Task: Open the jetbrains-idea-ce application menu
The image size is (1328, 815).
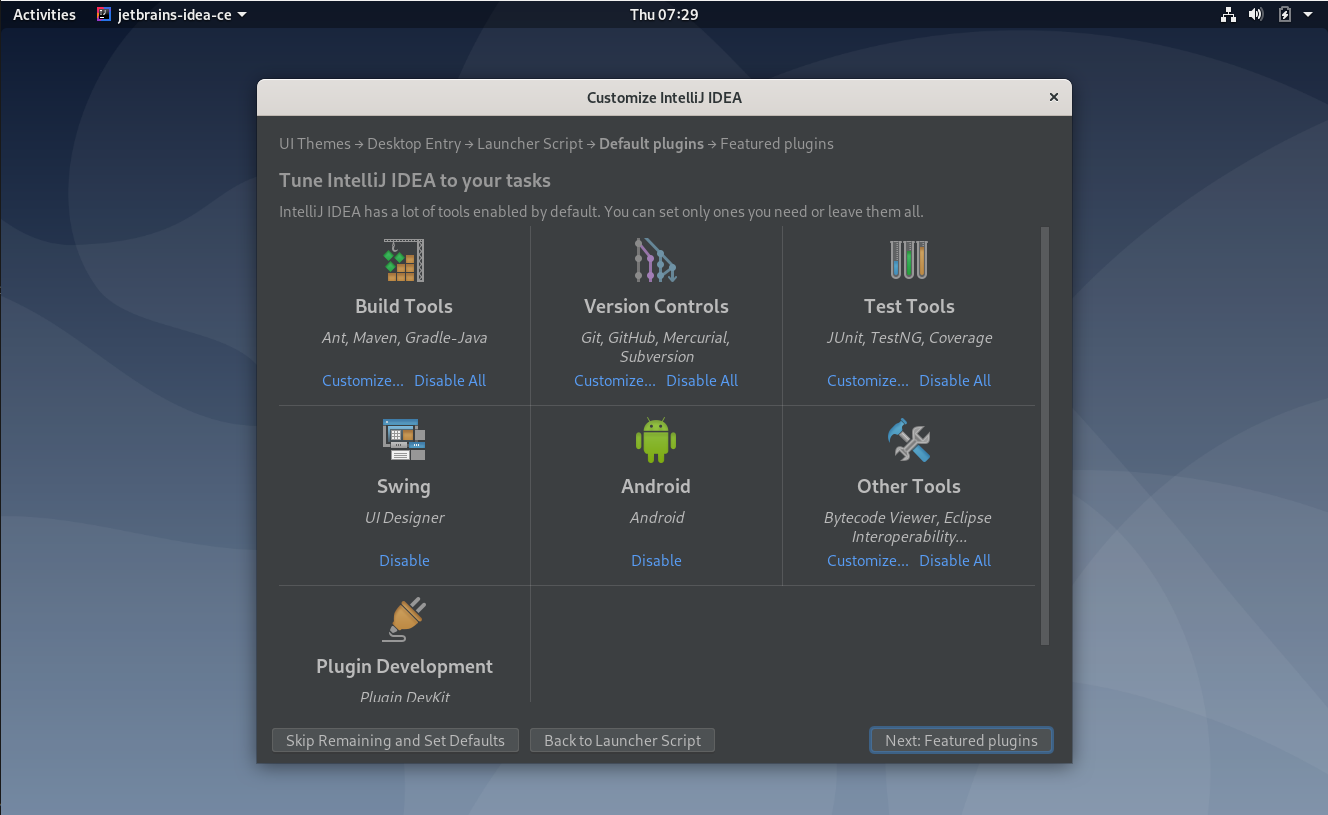Action: (172, 14)
